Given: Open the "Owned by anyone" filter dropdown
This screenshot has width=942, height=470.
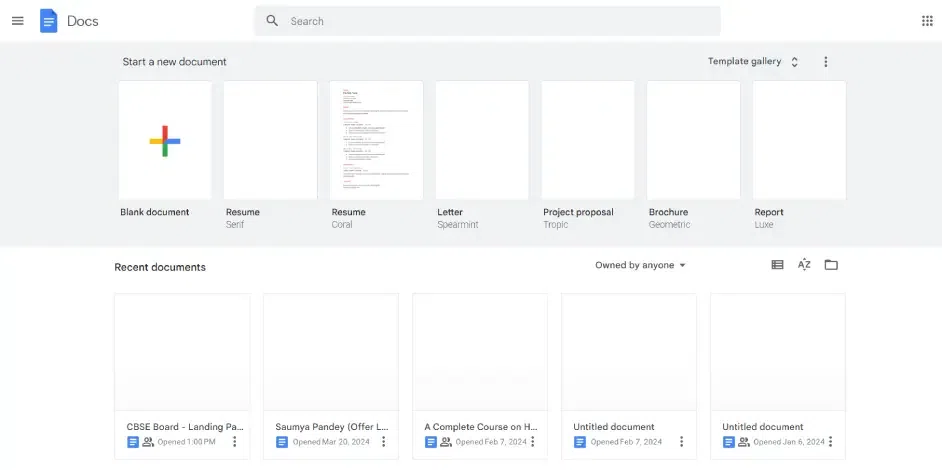Looking at the screenshot, I should pyautogui.click(x=641, y=266).
